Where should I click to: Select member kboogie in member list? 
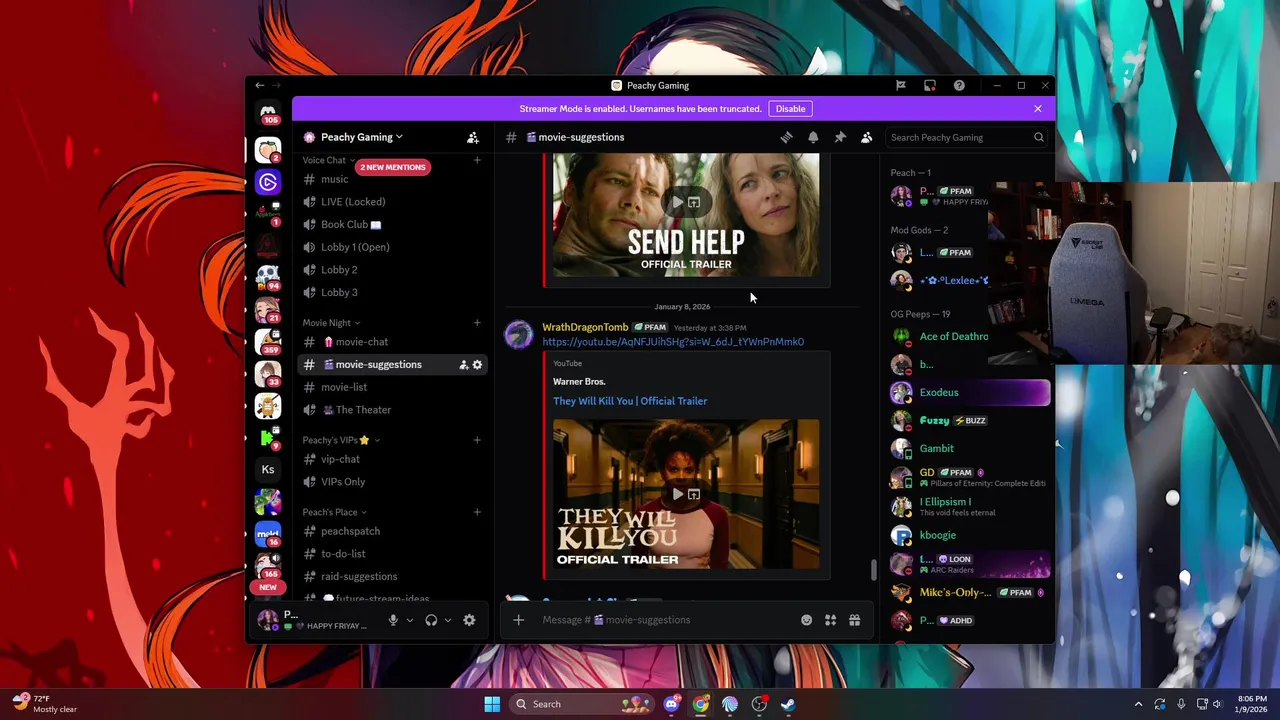[x=970, y=536]
